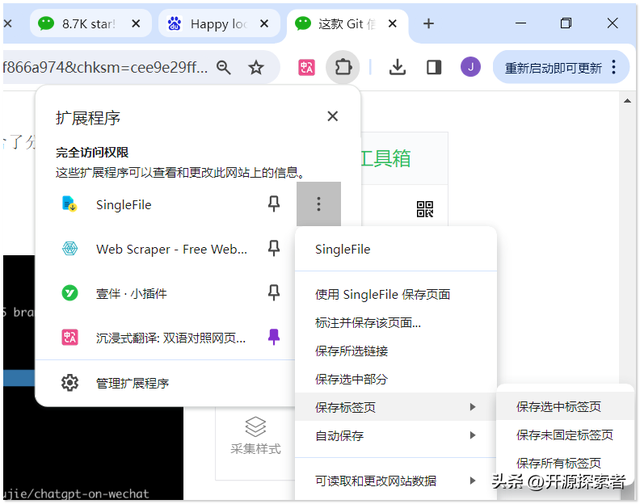The height and width of the screenshot is (504, 640).
Task: Pin the Web Scraper extension
Action: (273, 248)
